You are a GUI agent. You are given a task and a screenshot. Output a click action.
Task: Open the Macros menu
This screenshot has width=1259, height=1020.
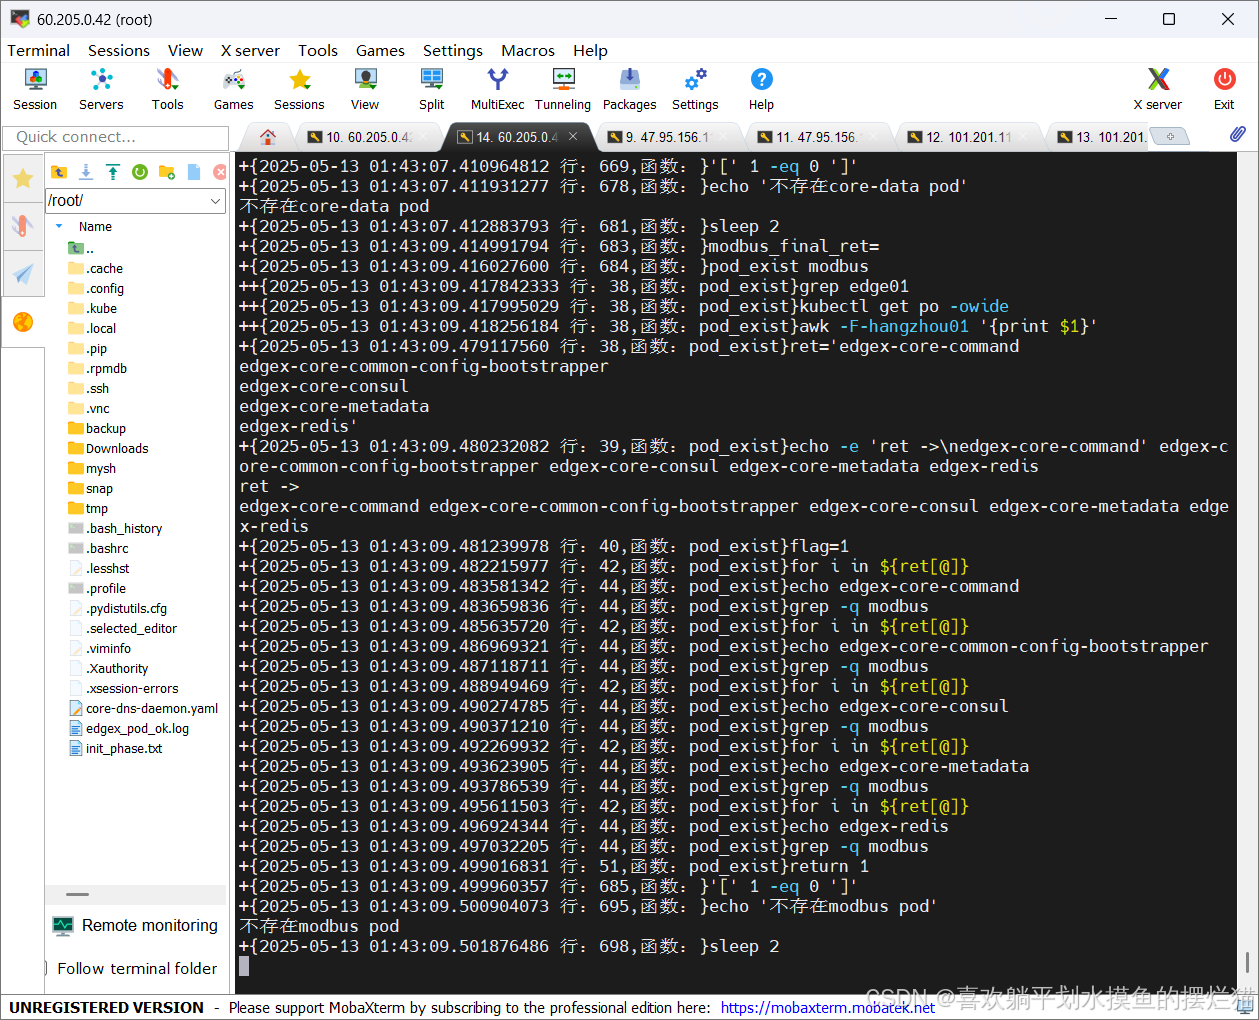528,51
